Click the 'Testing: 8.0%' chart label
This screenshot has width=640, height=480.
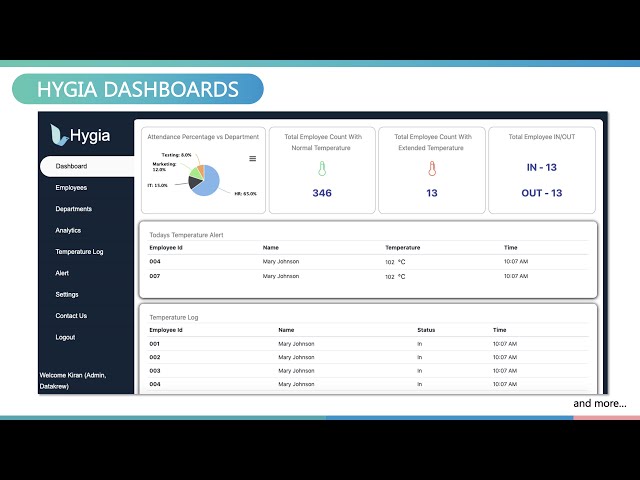[176, 155]
